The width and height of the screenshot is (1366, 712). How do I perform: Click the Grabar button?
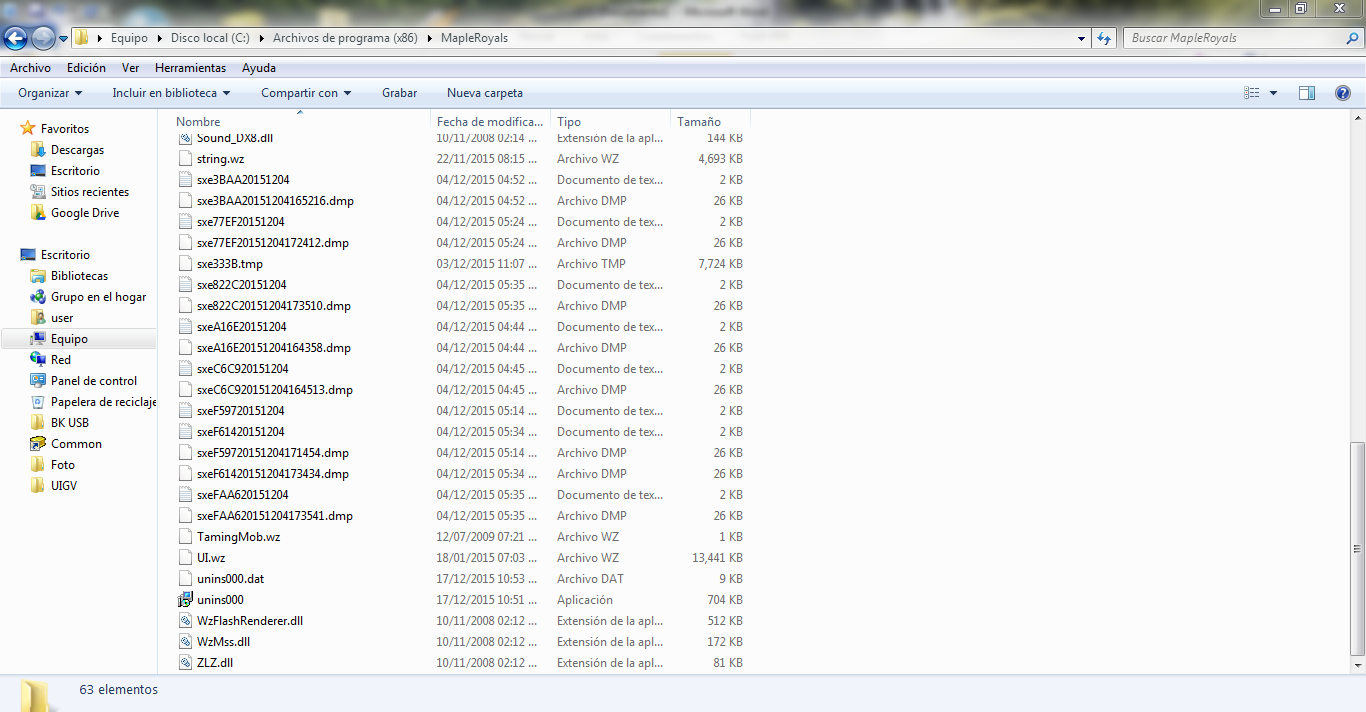(399, 93)
